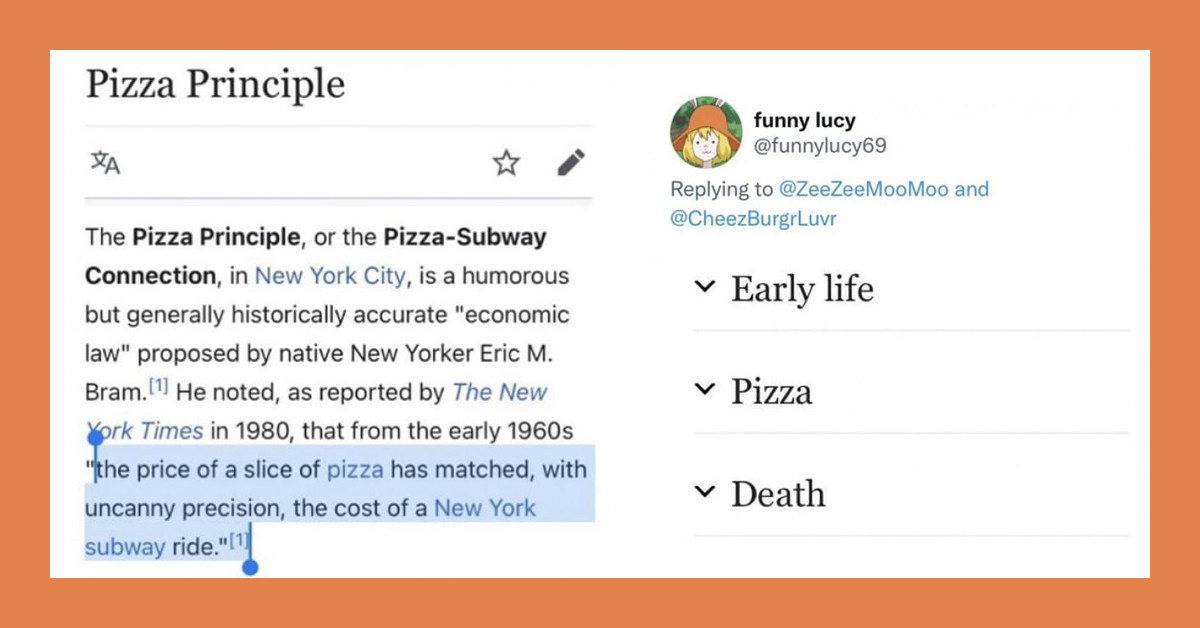Bookmark the article with the star icon

pyautogui.click(x=505, y=162)
